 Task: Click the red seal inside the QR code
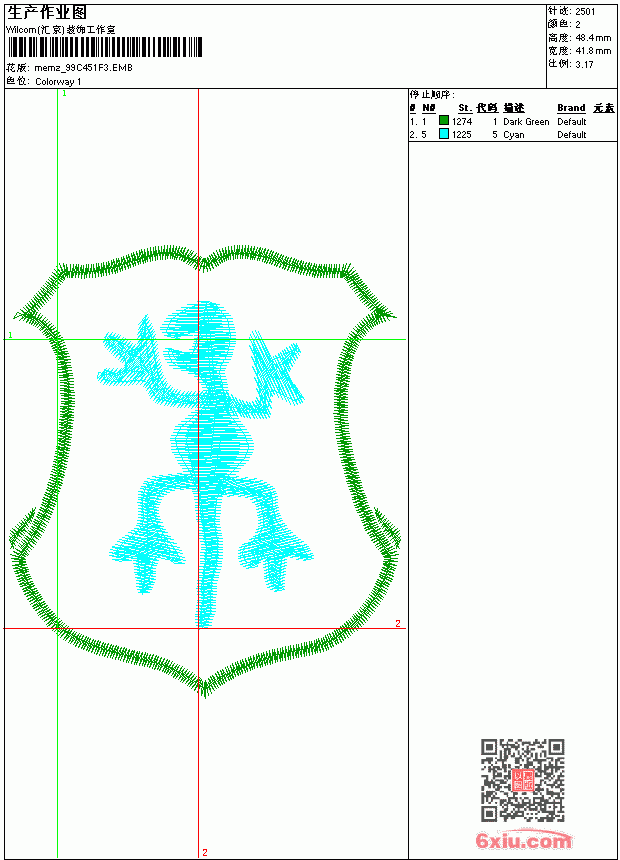tap(523, 780)
